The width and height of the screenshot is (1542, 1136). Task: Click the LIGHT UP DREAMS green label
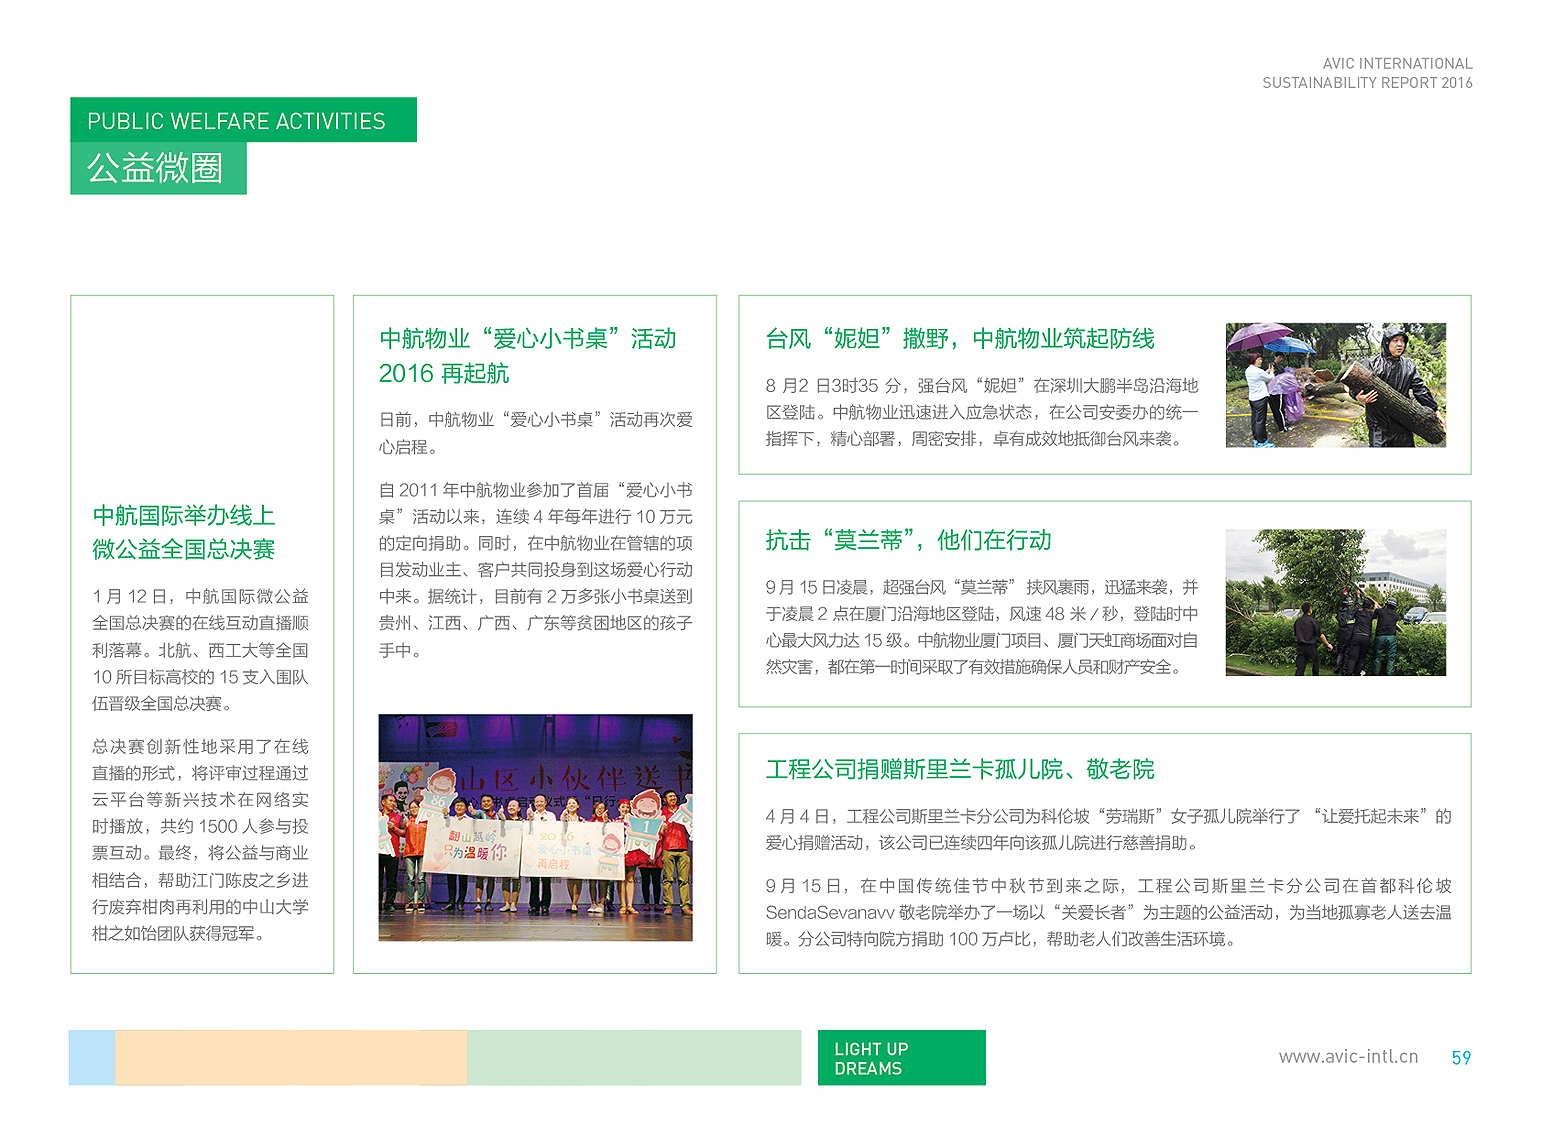click(901, 1058)
